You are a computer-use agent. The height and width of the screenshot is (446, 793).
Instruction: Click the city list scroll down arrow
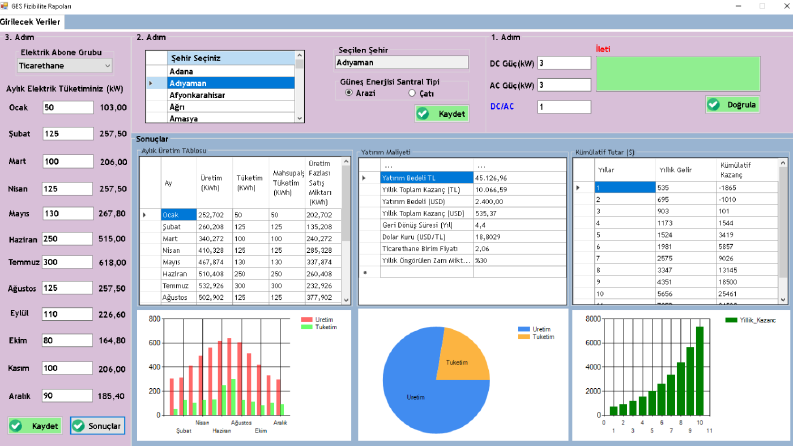pos(299,118)
